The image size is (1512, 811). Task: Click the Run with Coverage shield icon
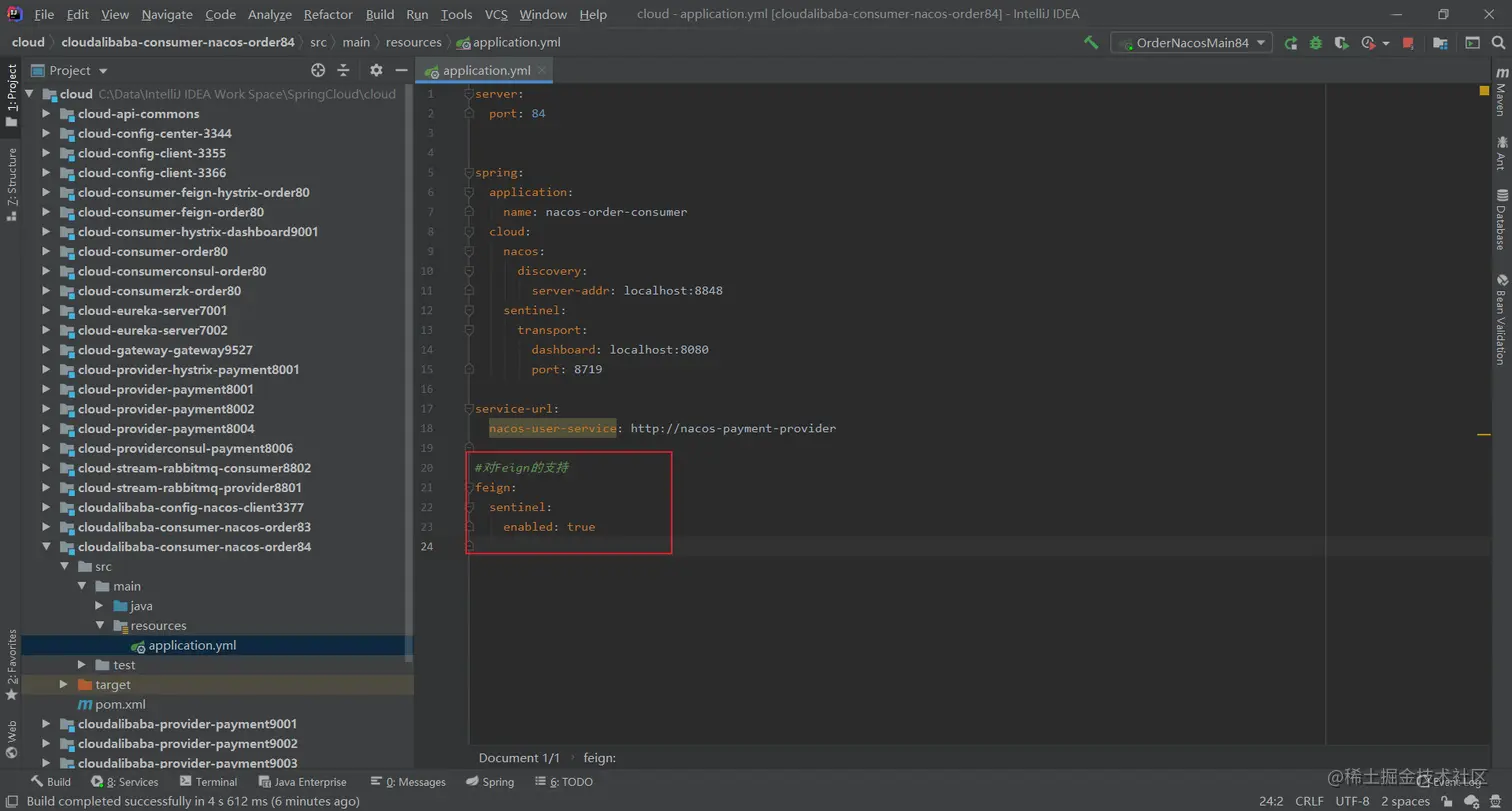click(1342, 43)
